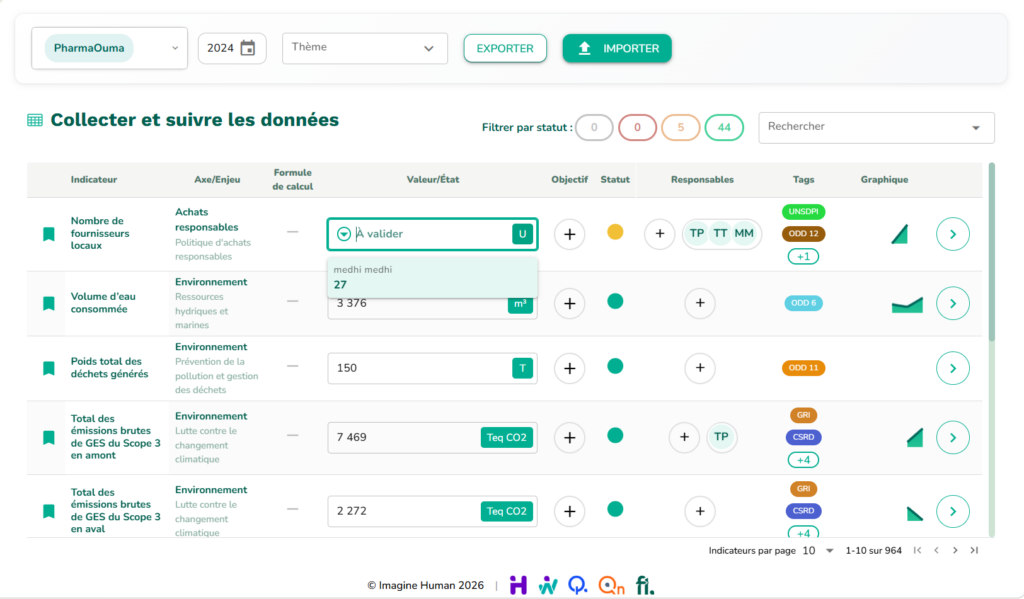Click the UNSDPI tag
The image size is (1024, 599).
[803, 212]
